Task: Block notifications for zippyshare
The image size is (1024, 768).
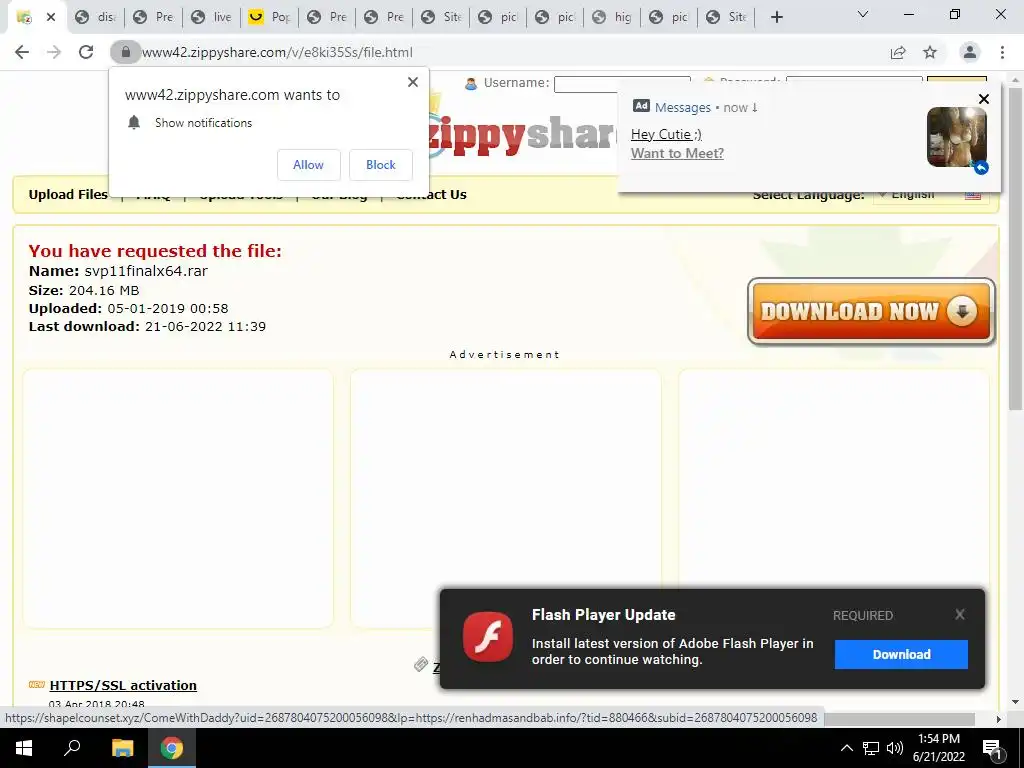Action: tap(381, 165)
